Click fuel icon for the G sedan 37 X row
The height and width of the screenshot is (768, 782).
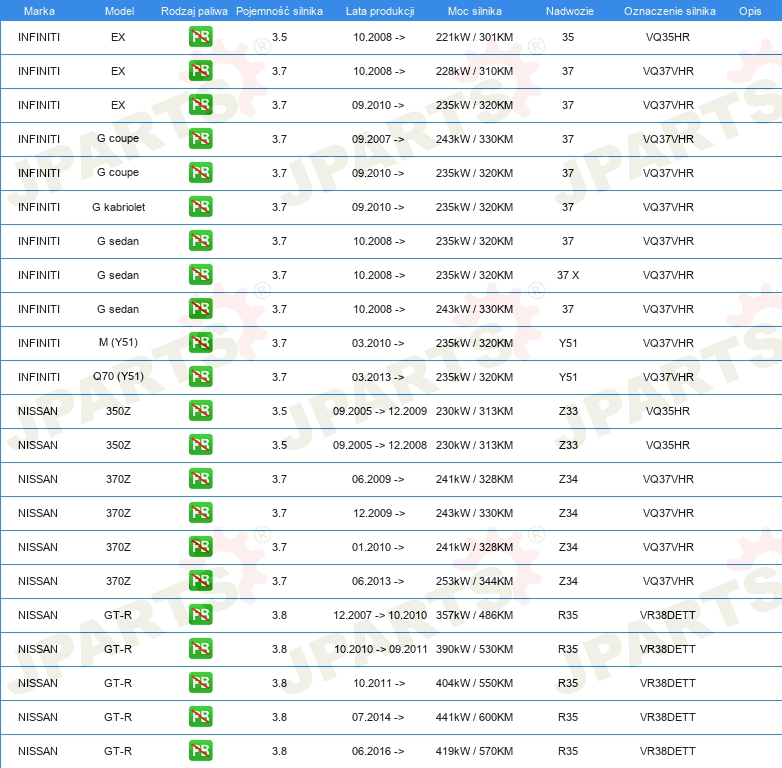pos(200,275)
